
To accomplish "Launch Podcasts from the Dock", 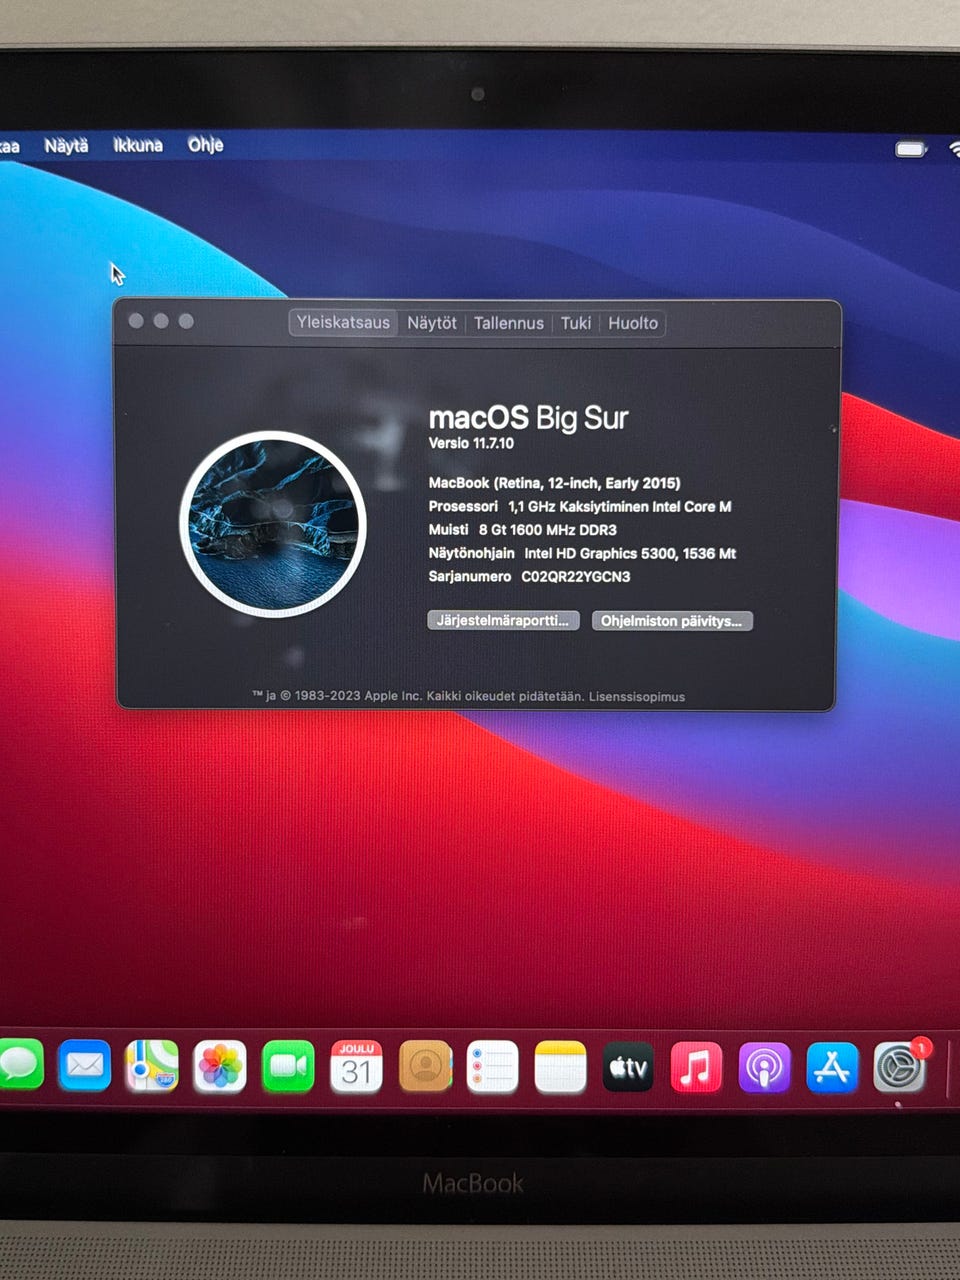I will [x=764, y=1067].
